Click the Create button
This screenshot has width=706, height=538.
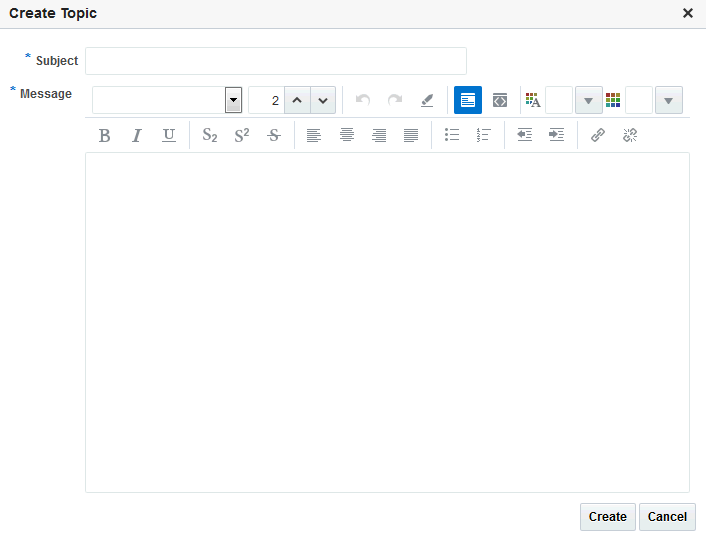click(x=607, y=517)
